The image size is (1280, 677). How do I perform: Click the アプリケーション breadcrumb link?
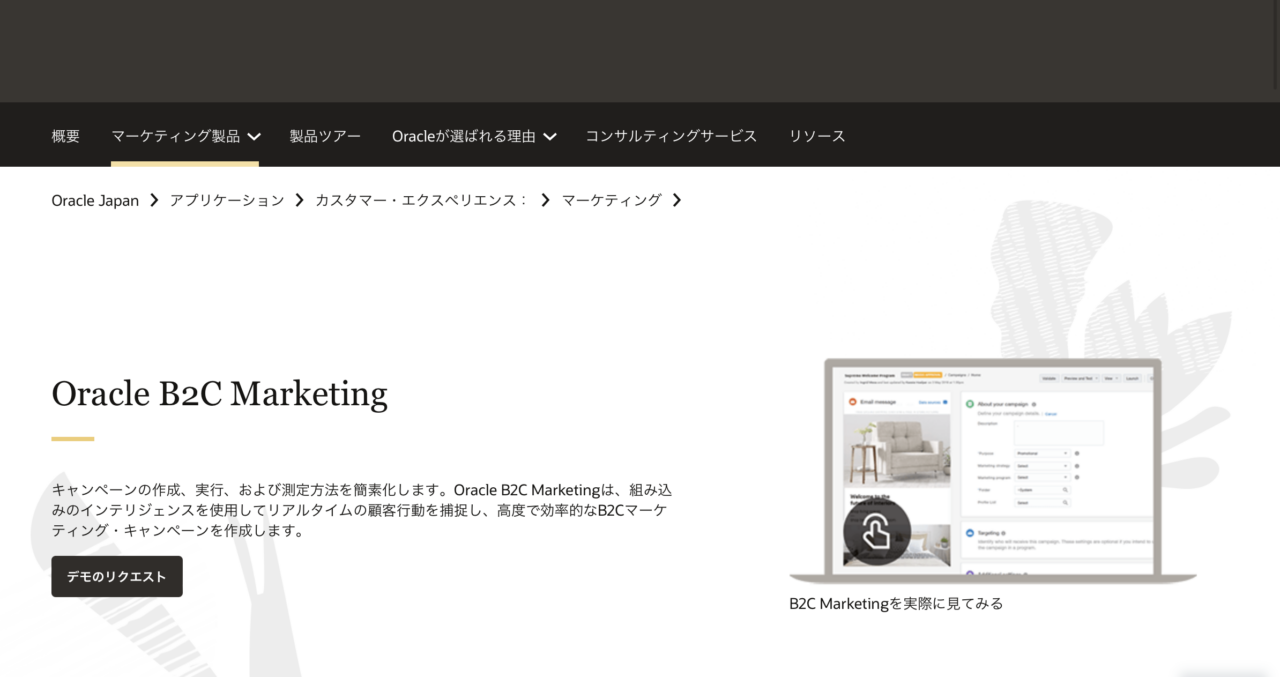[227, 200]
